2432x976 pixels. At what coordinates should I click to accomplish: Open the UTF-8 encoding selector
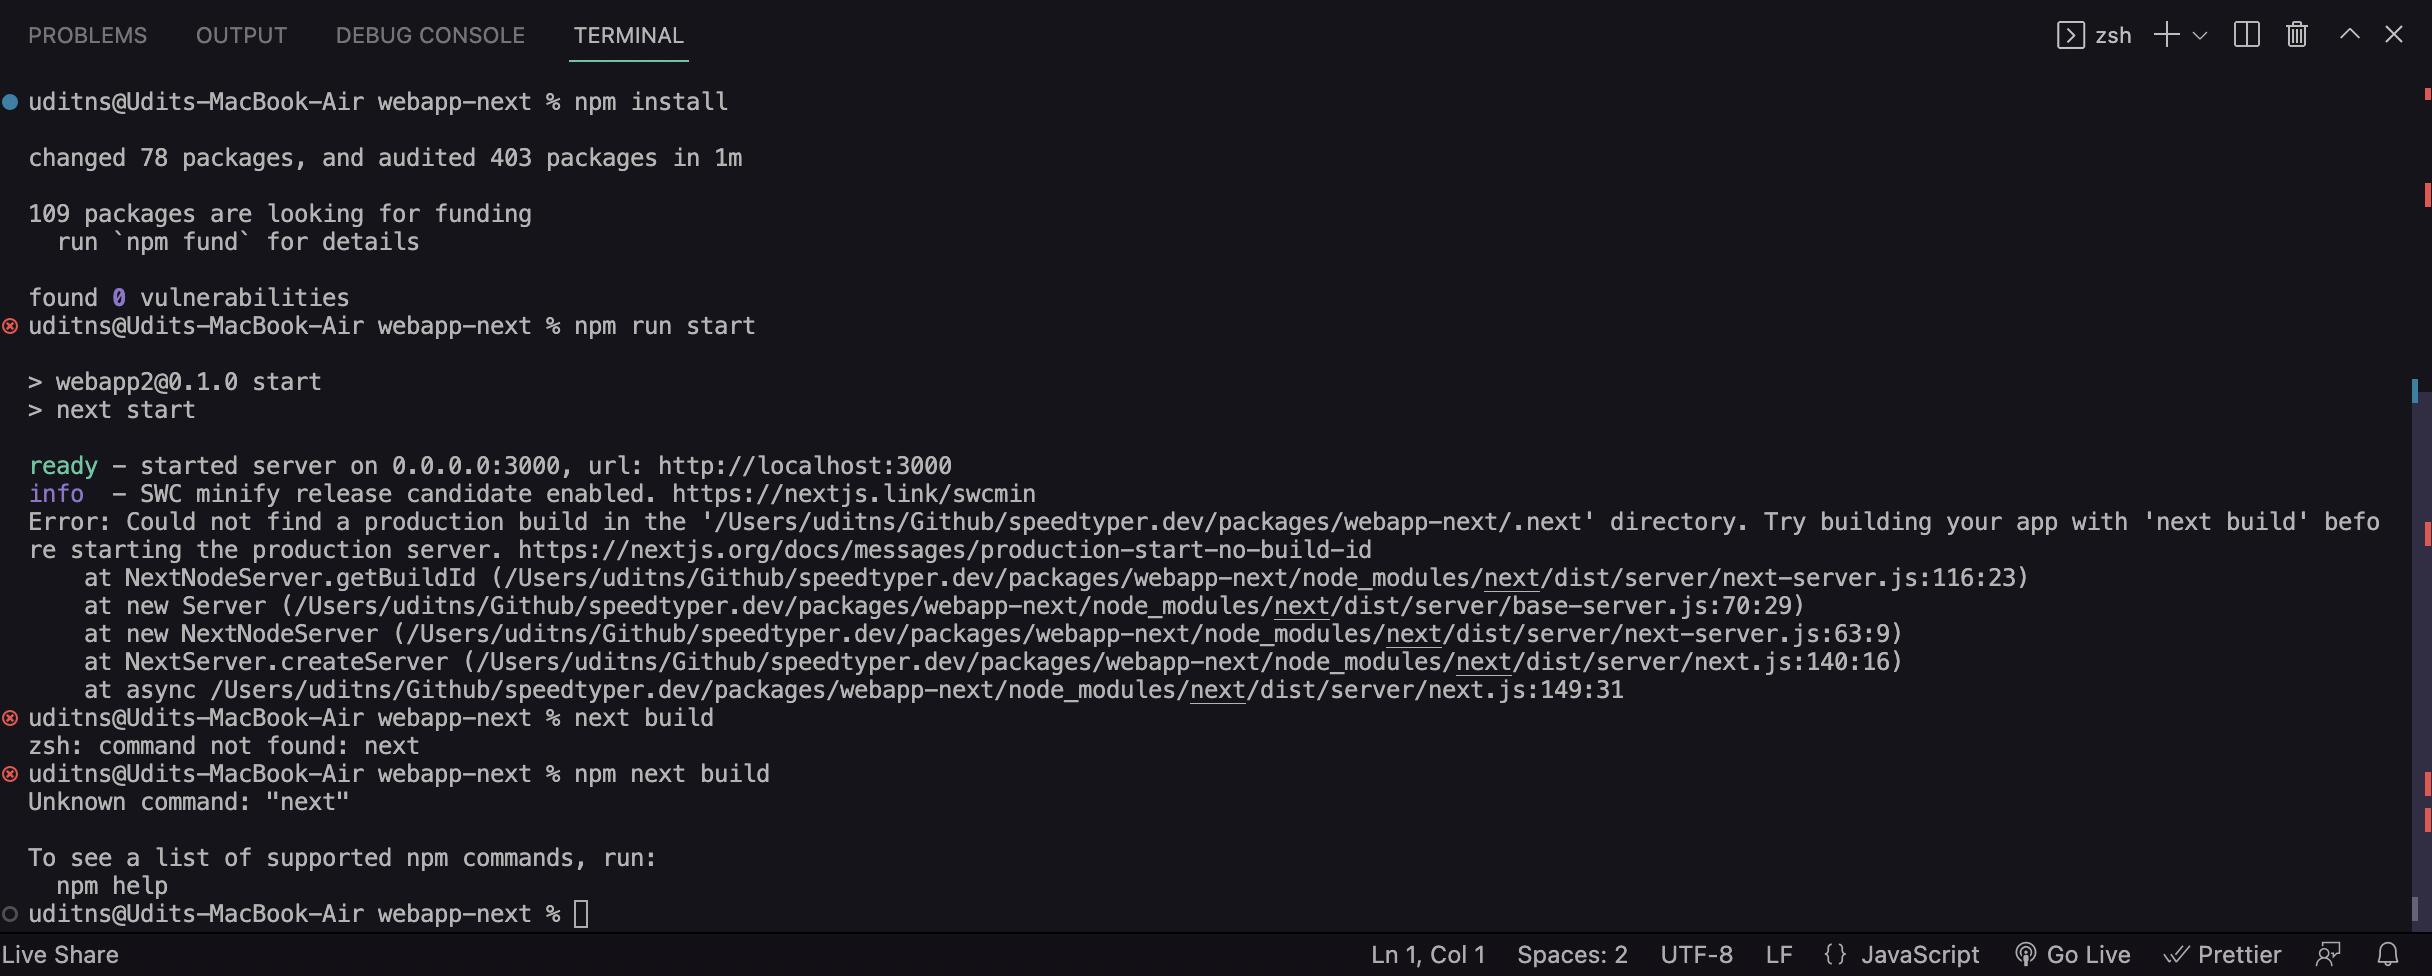point(1696,954)
